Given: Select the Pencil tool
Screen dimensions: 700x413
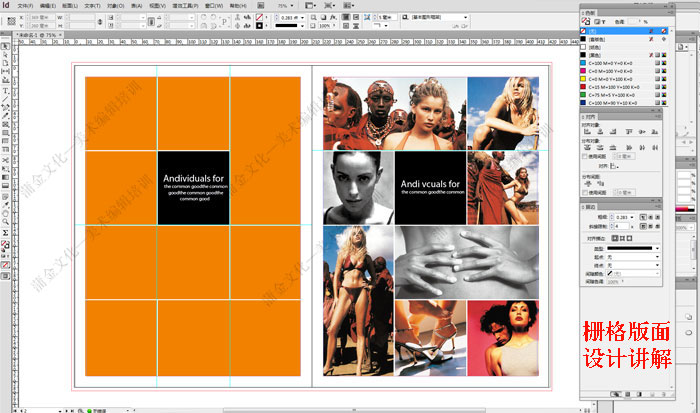Looking at the screenshot, I should (x=5, y=116).
